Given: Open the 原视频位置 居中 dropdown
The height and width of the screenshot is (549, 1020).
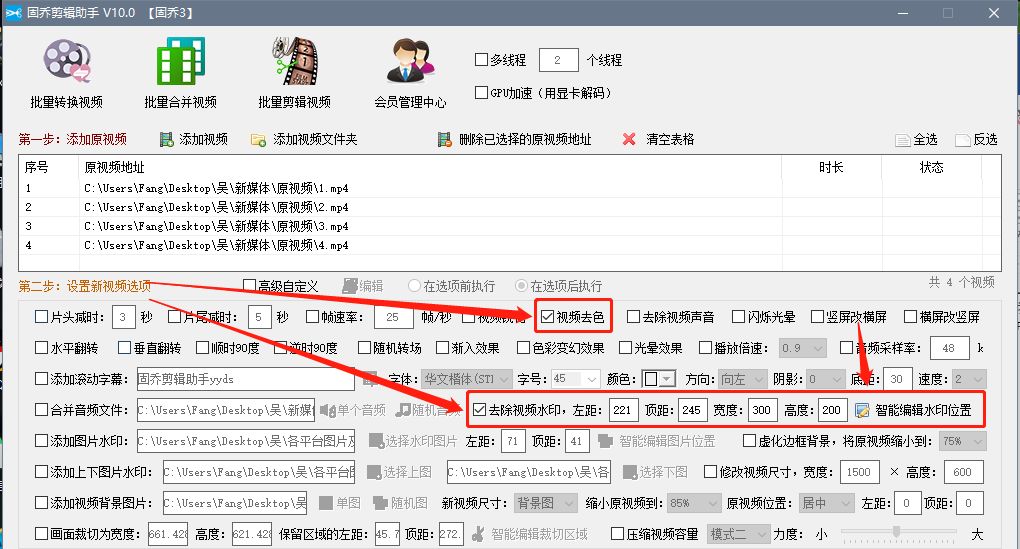Looking at the screenshot, I should [826, 503].
